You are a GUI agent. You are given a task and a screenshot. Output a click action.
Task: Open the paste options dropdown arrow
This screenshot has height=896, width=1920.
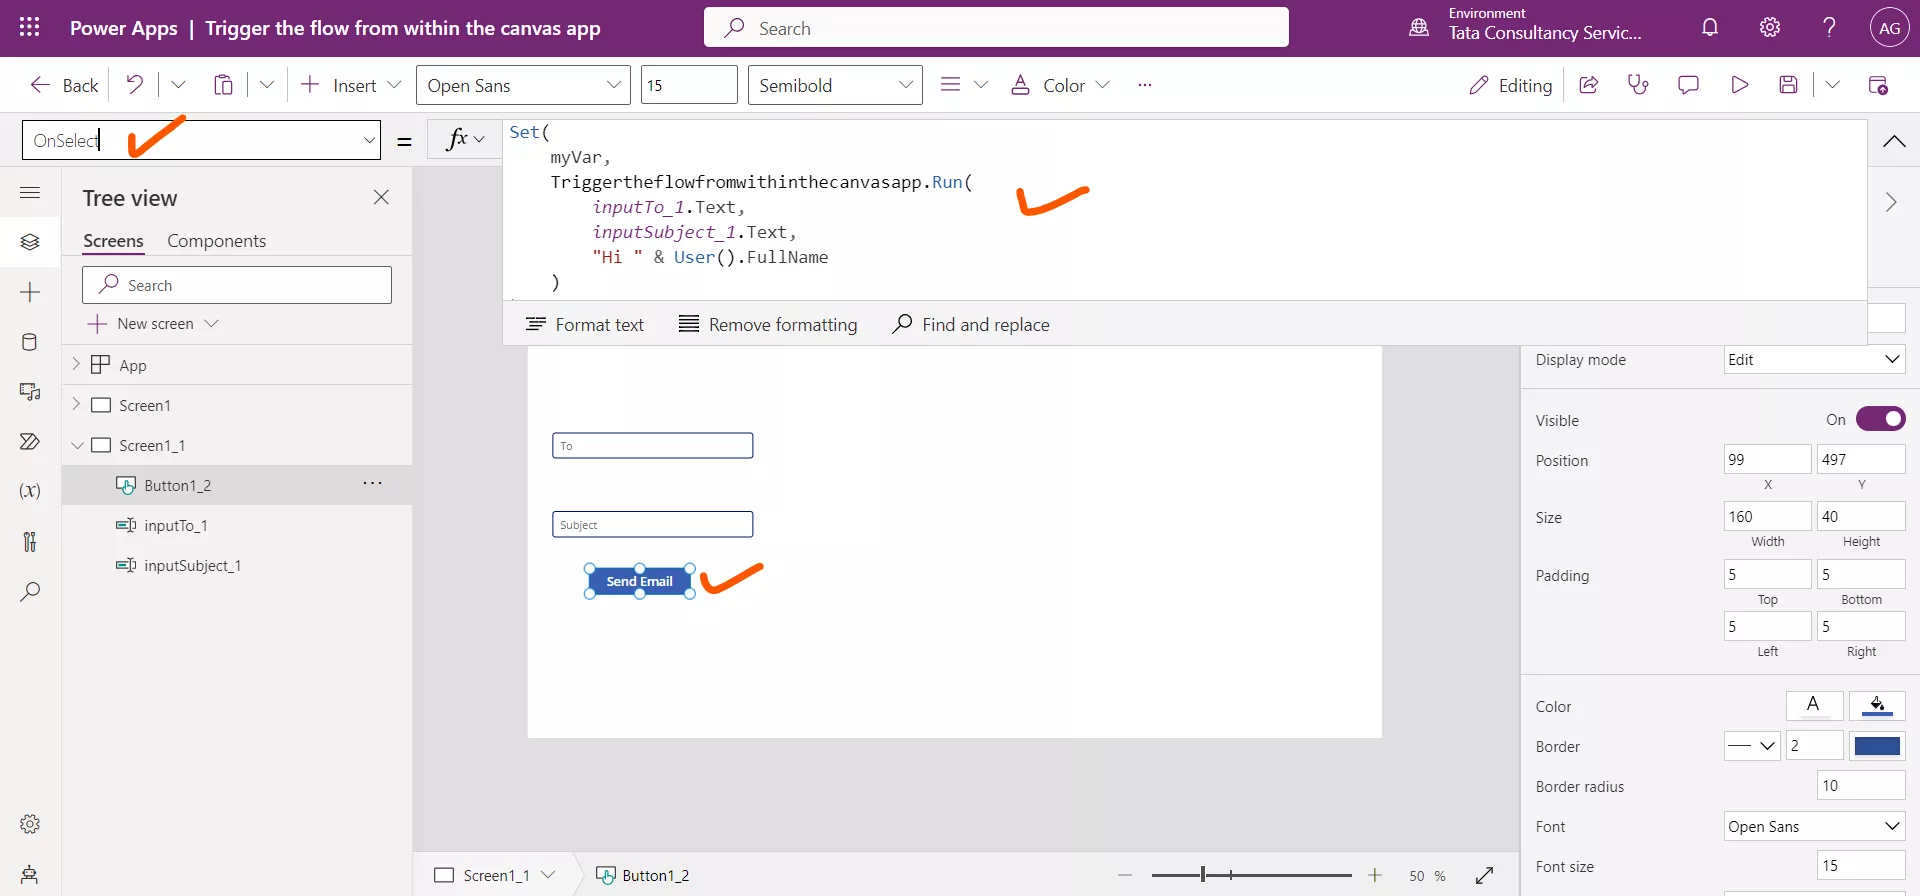(267, 85)
